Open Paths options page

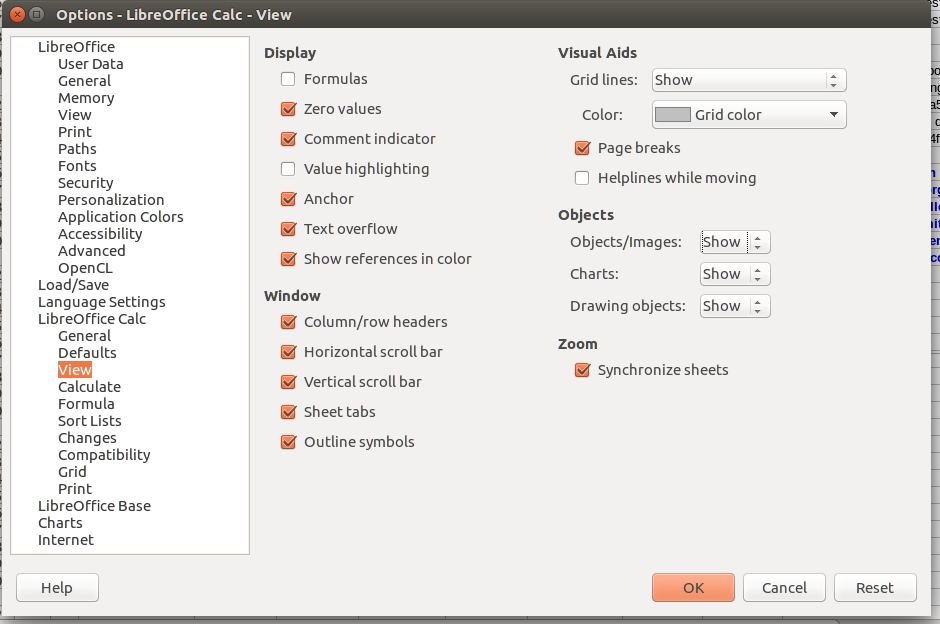77,149
